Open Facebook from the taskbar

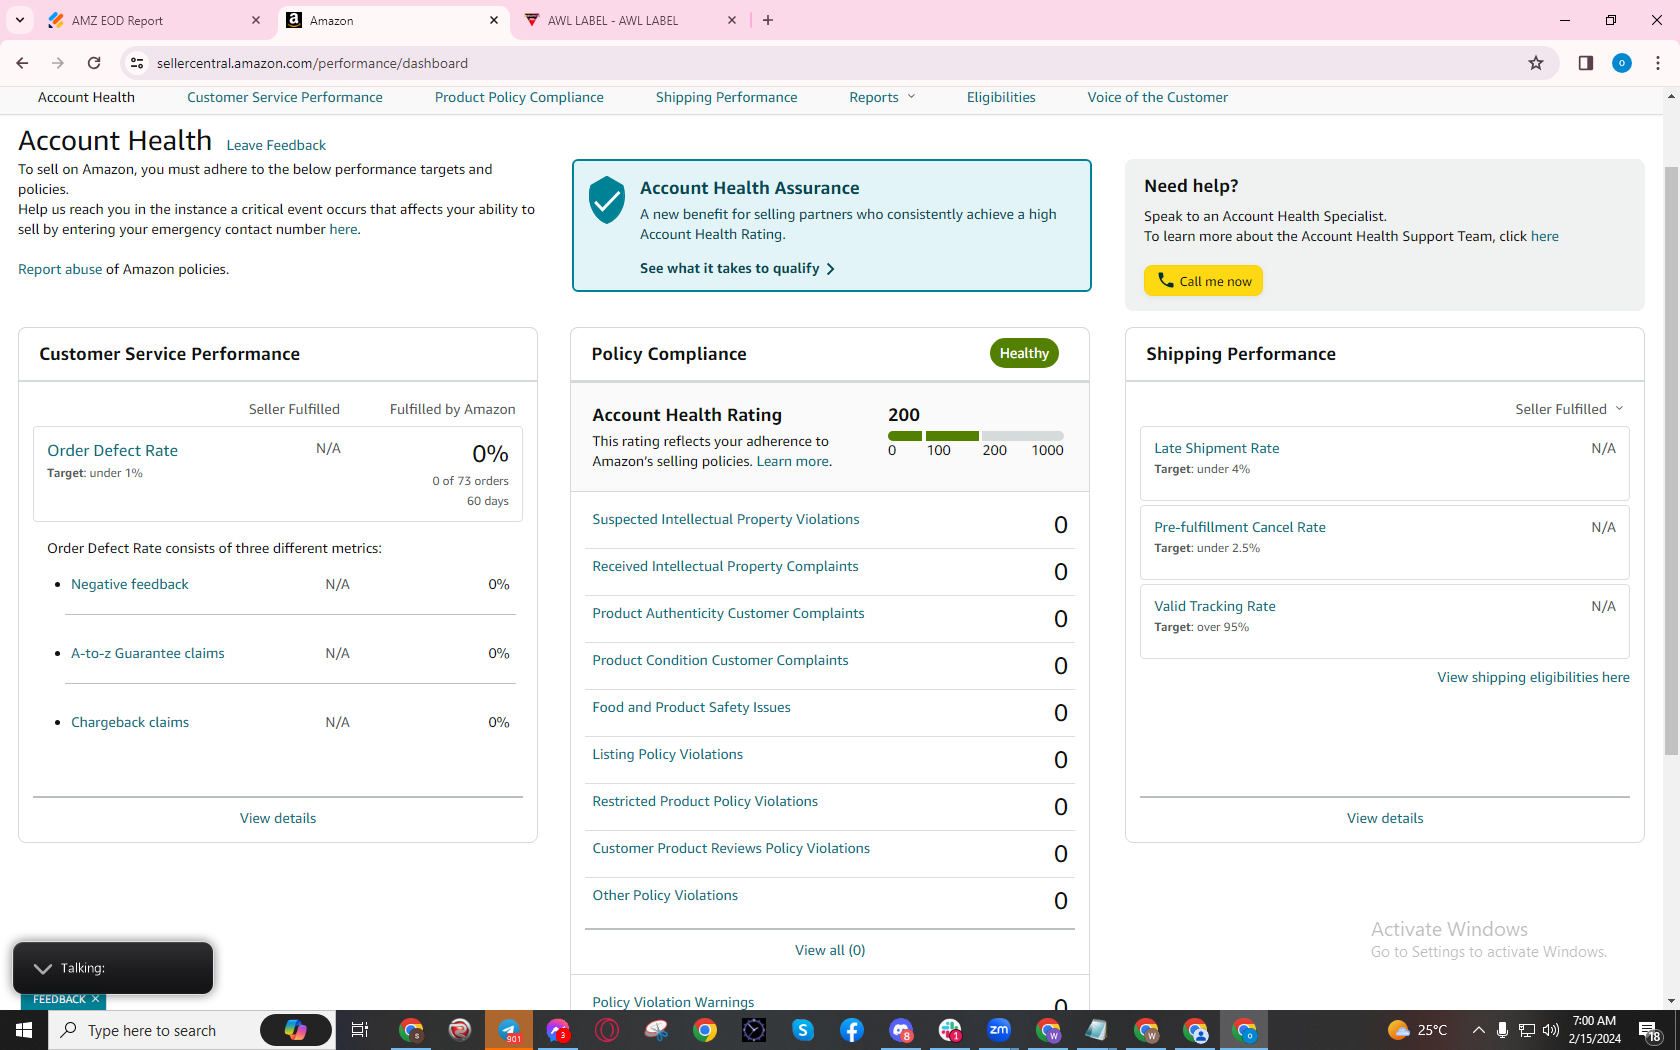[x=852, y=1030]
